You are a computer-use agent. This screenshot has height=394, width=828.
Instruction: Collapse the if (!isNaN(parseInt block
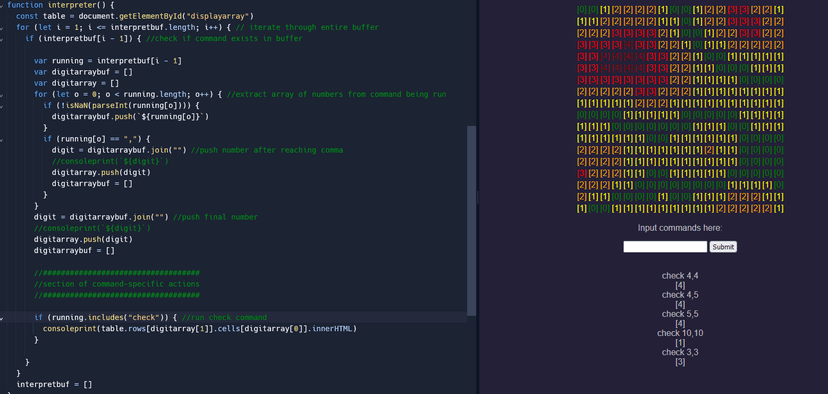2,106
